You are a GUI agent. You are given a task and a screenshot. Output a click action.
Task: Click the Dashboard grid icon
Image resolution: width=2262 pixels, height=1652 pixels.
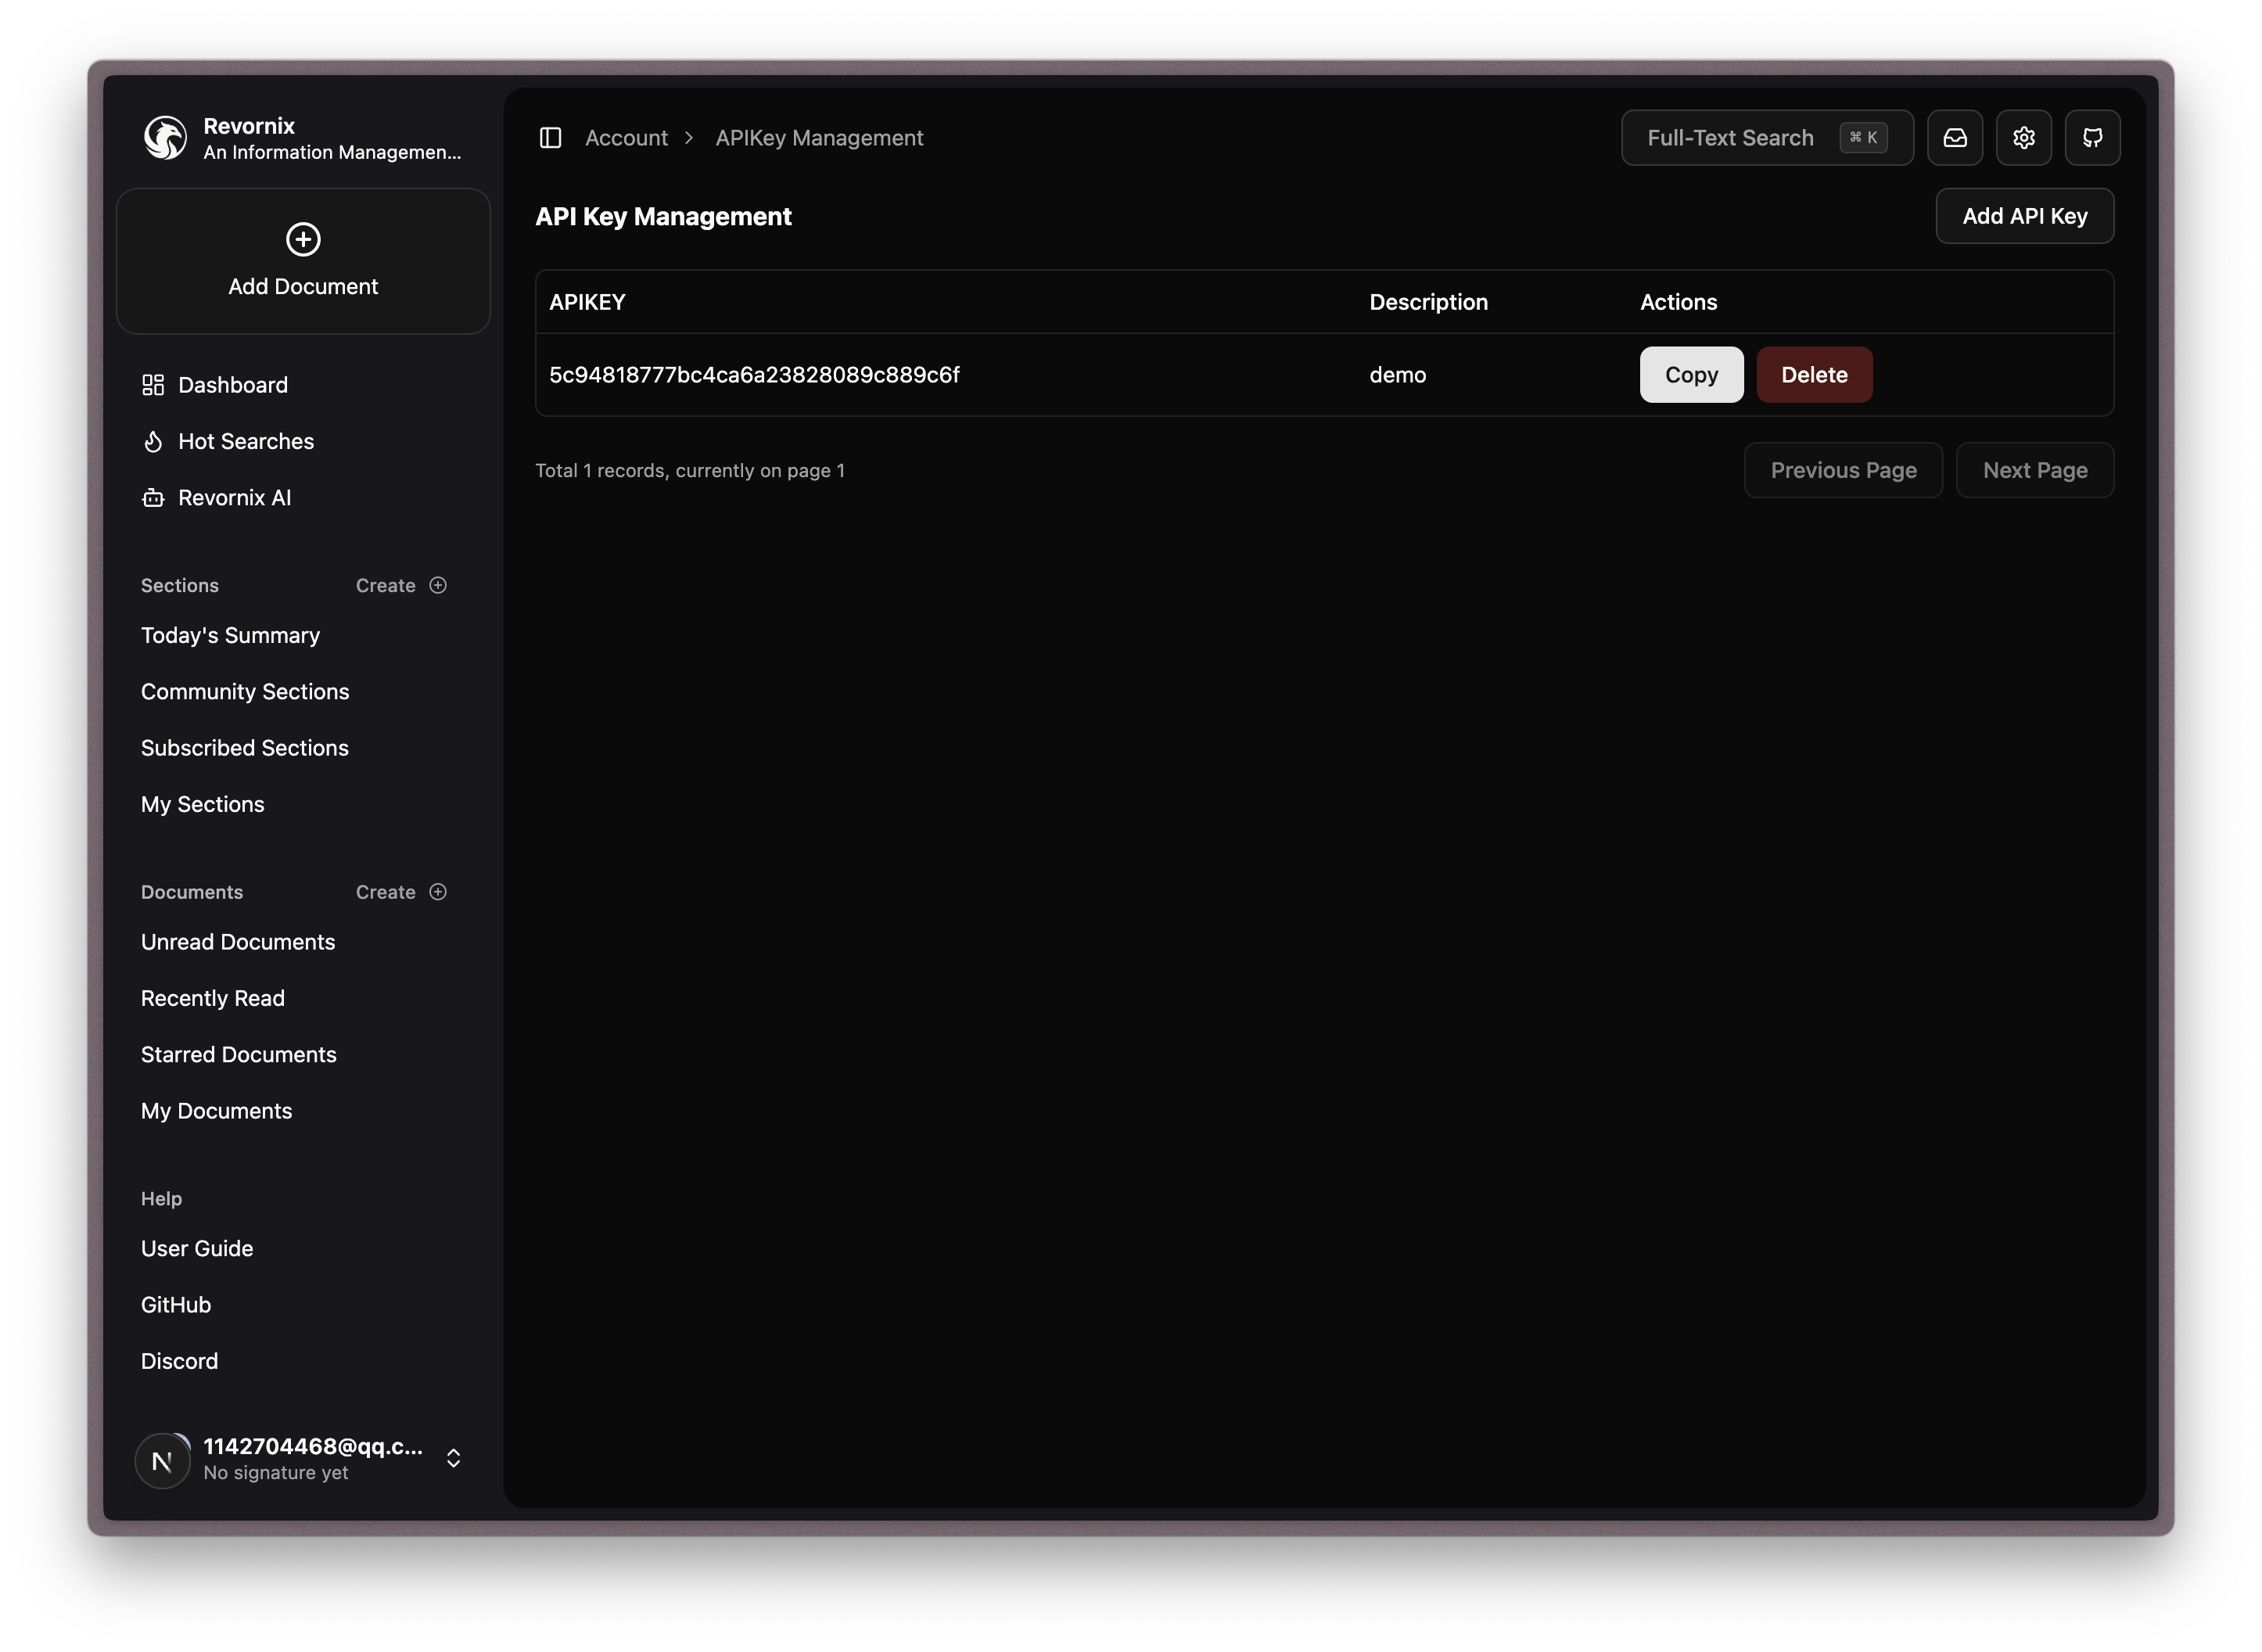pos(153,385)
